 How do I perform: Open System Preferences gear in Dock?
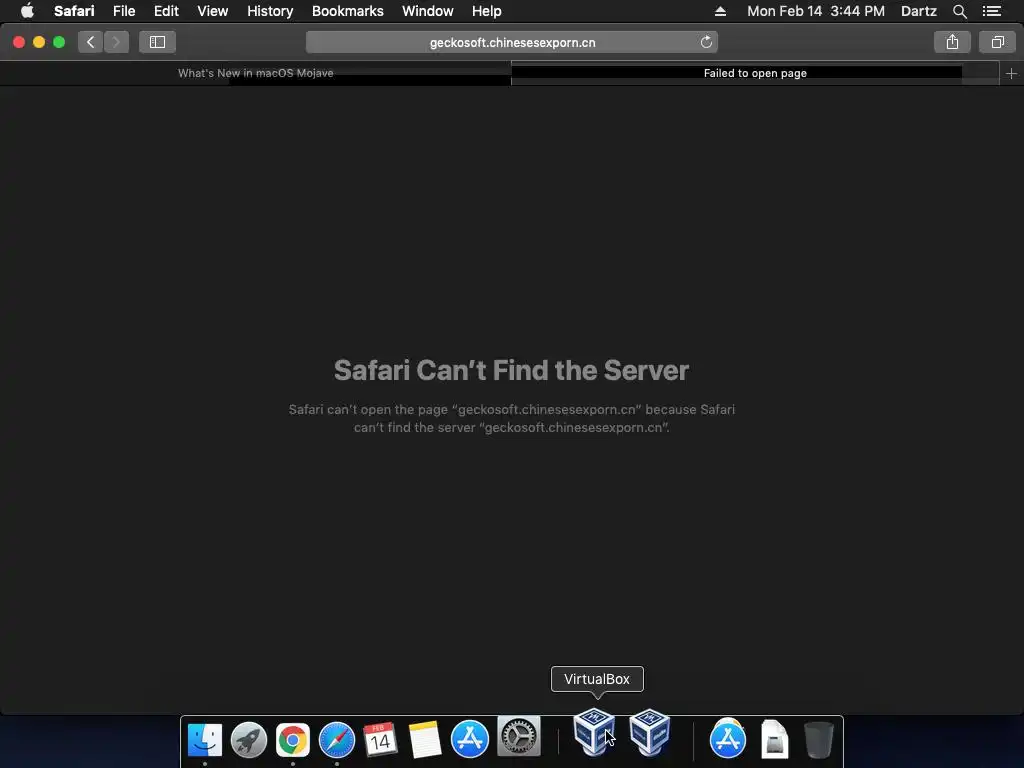coord(519,736)
